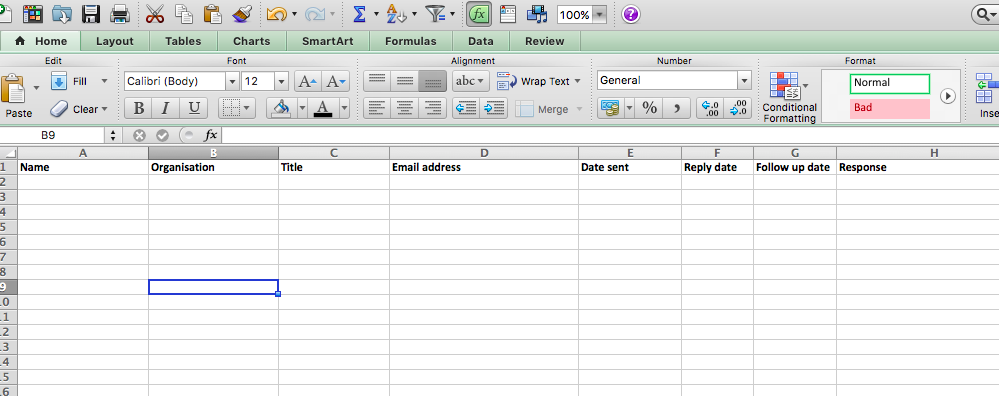Expand the Fill options dropdown arrow

[104, 81]
